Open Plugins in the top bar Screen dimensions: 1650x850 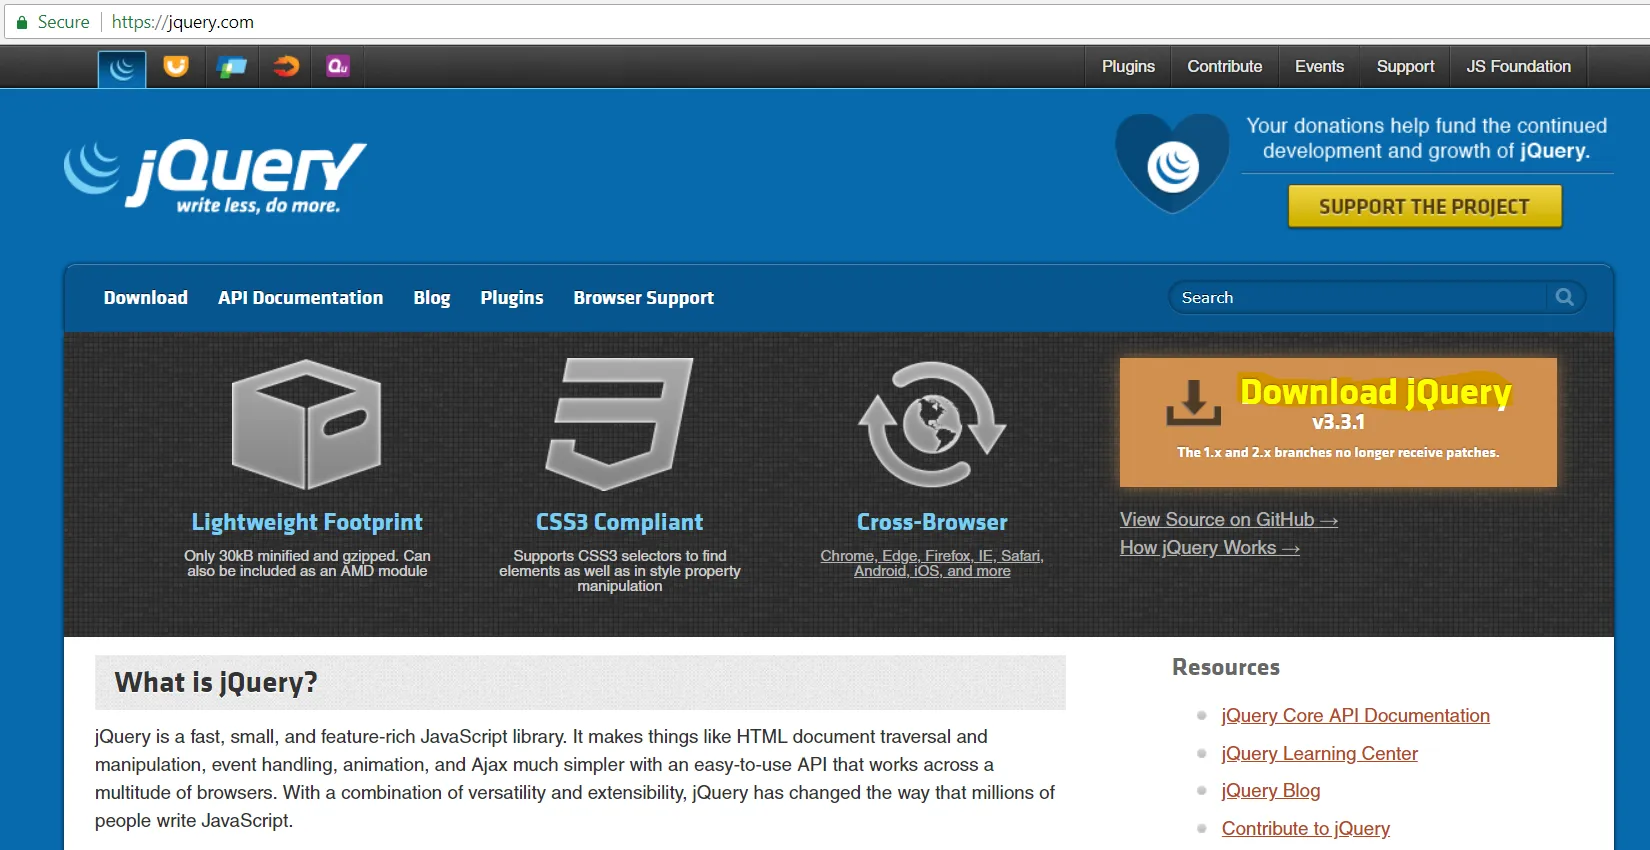click(x=1128, y=66)
